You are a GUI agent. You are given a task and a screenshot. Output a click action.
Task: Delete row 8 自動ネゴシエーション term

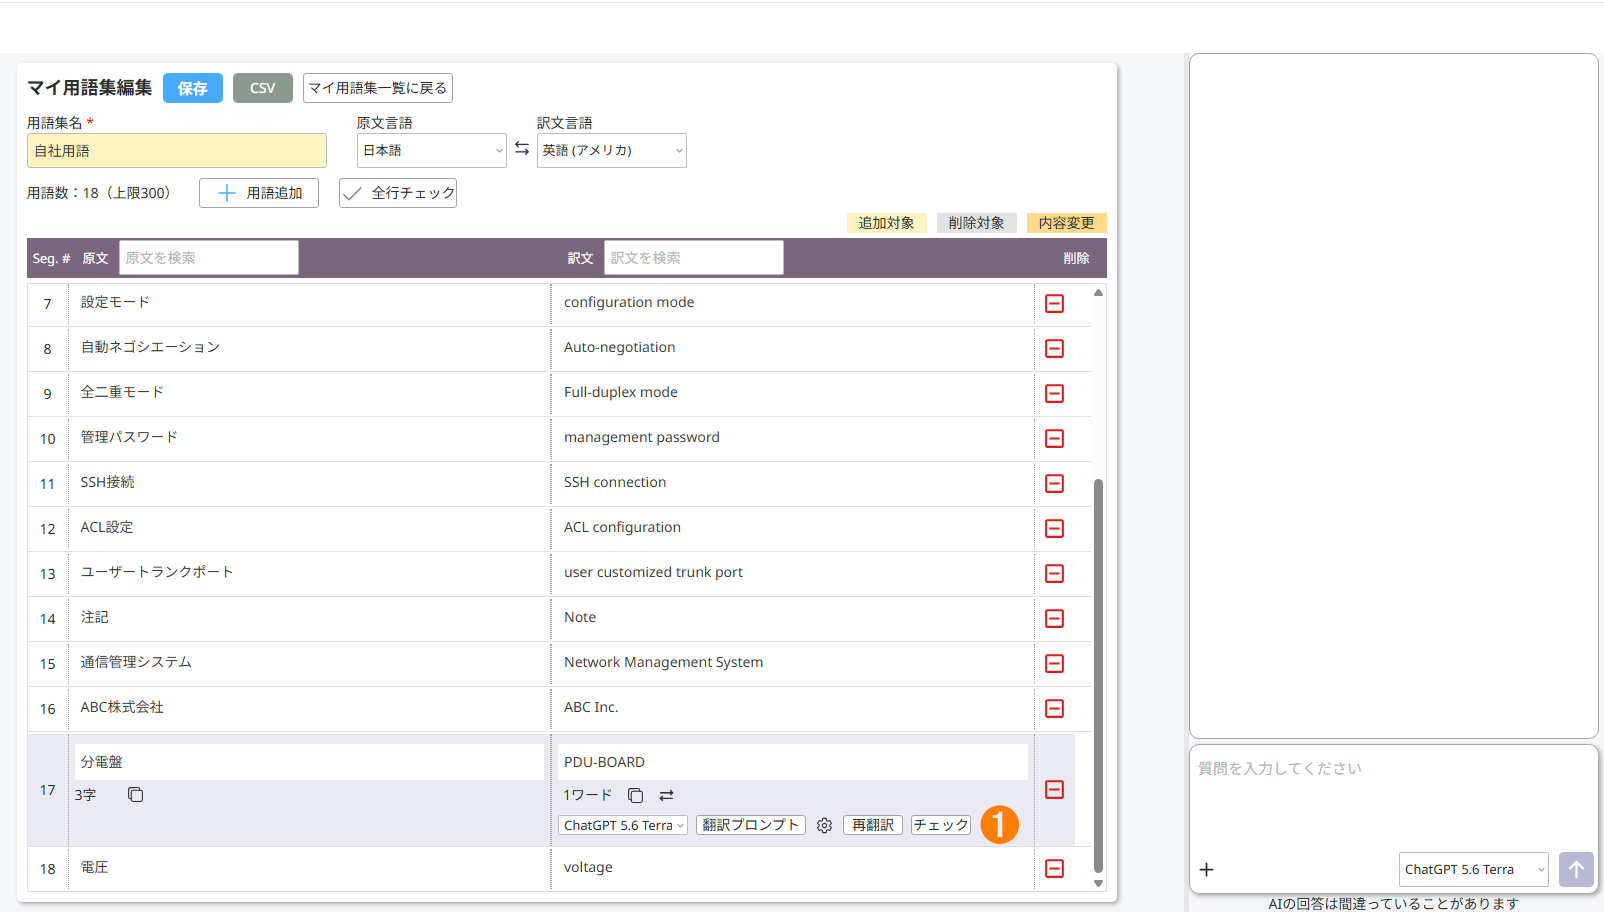[1054, 348]
